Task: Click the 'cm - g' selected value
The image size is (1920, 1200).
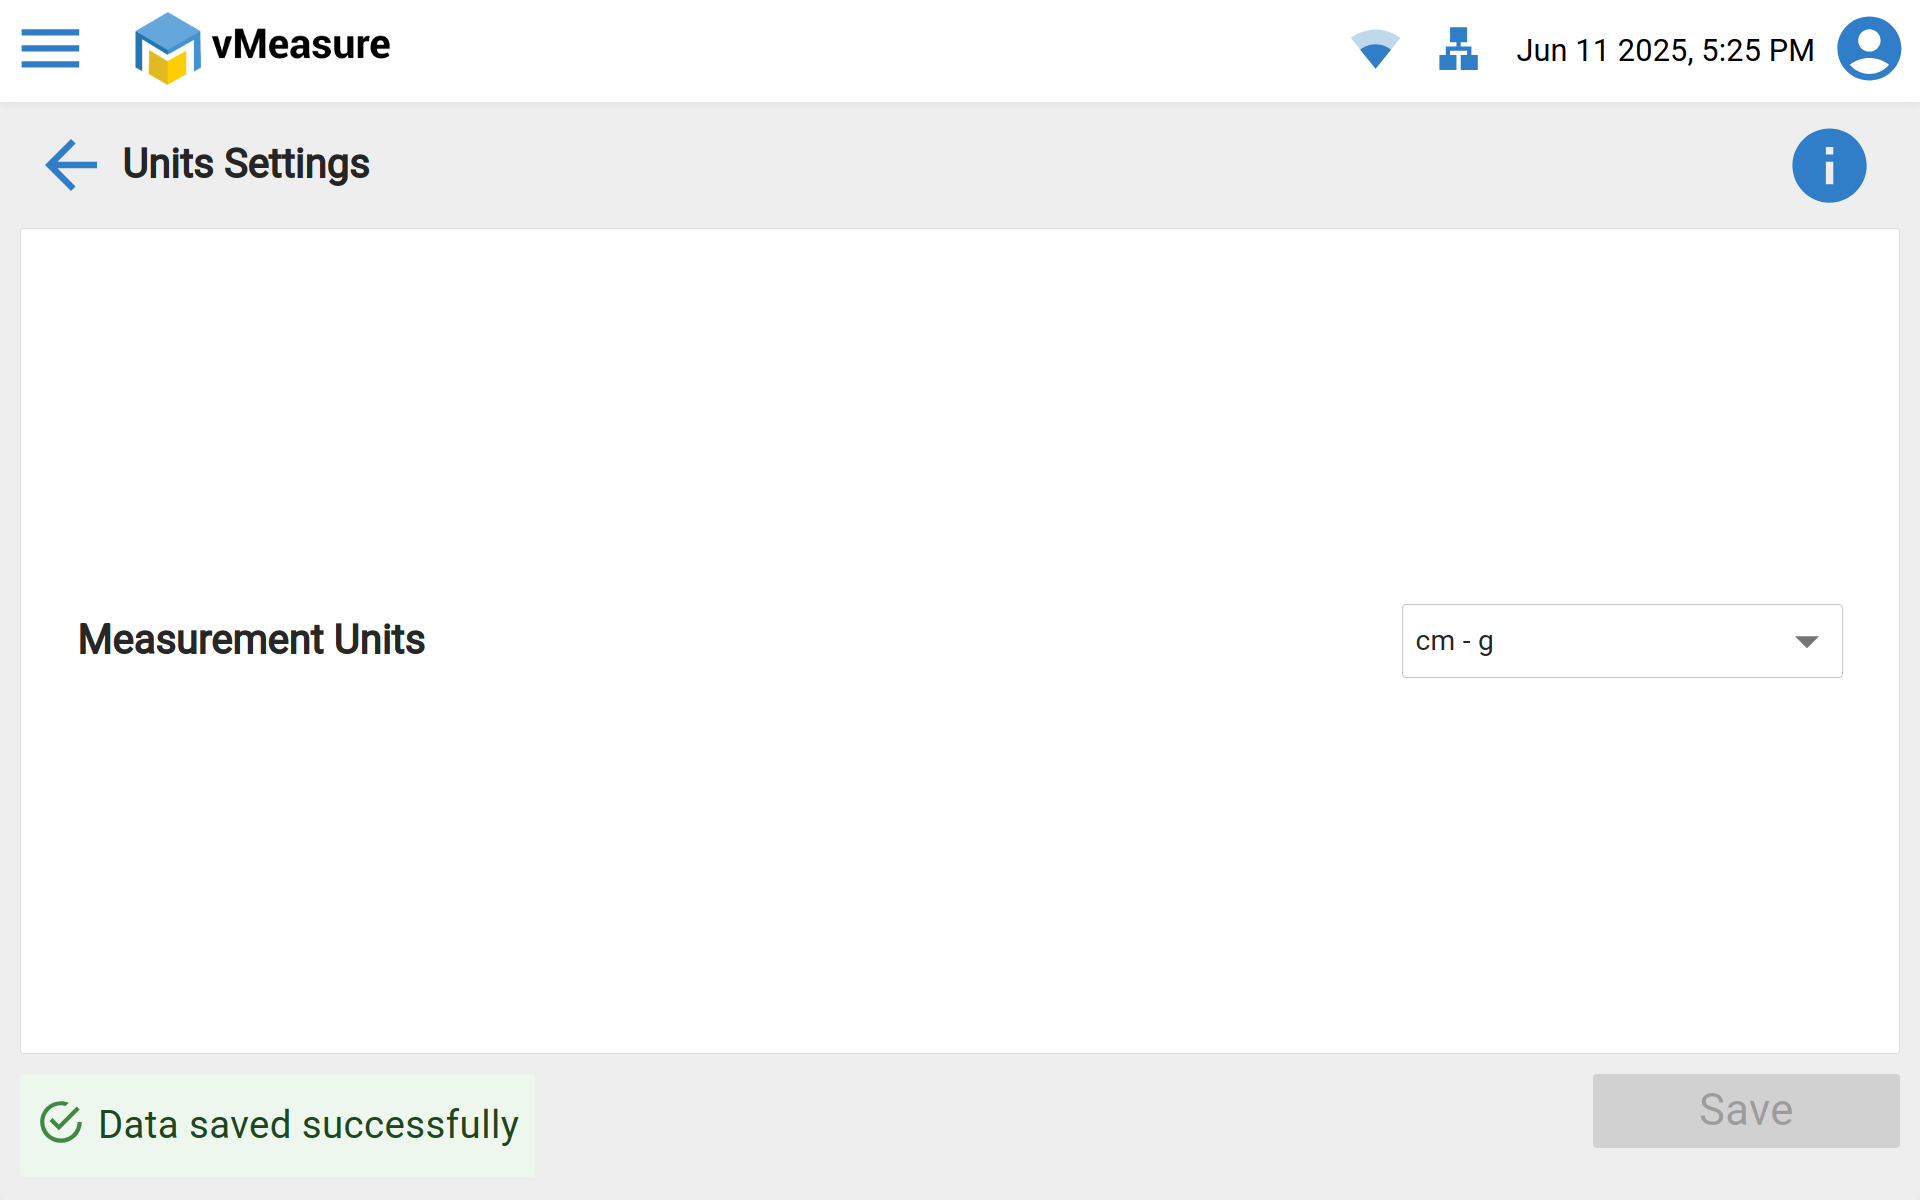Action: pos(1455,641)
